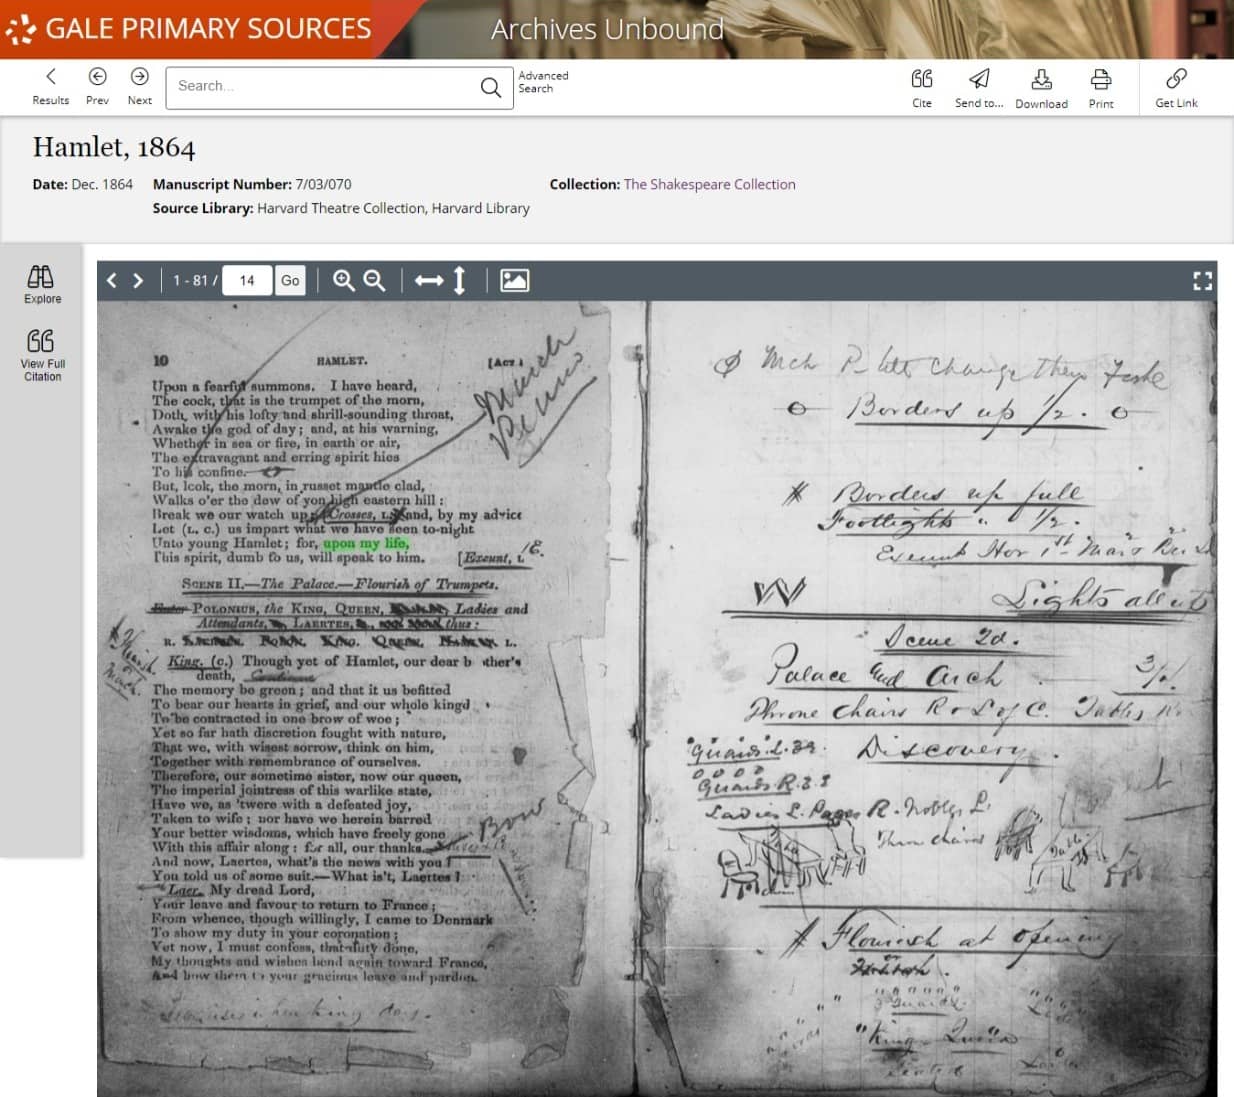
Task: Open the Send to option
Action: 979,87
